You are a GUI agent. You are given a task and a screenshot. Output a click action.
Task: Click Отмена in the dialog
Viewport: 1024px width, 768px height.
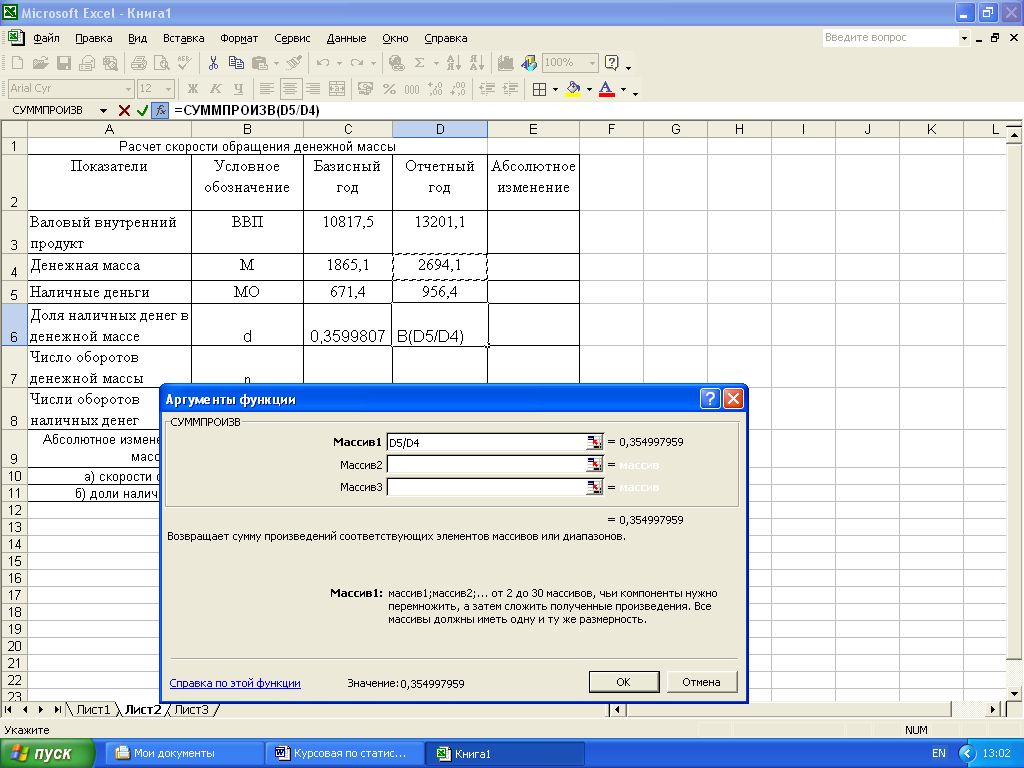tap(701, 682)
